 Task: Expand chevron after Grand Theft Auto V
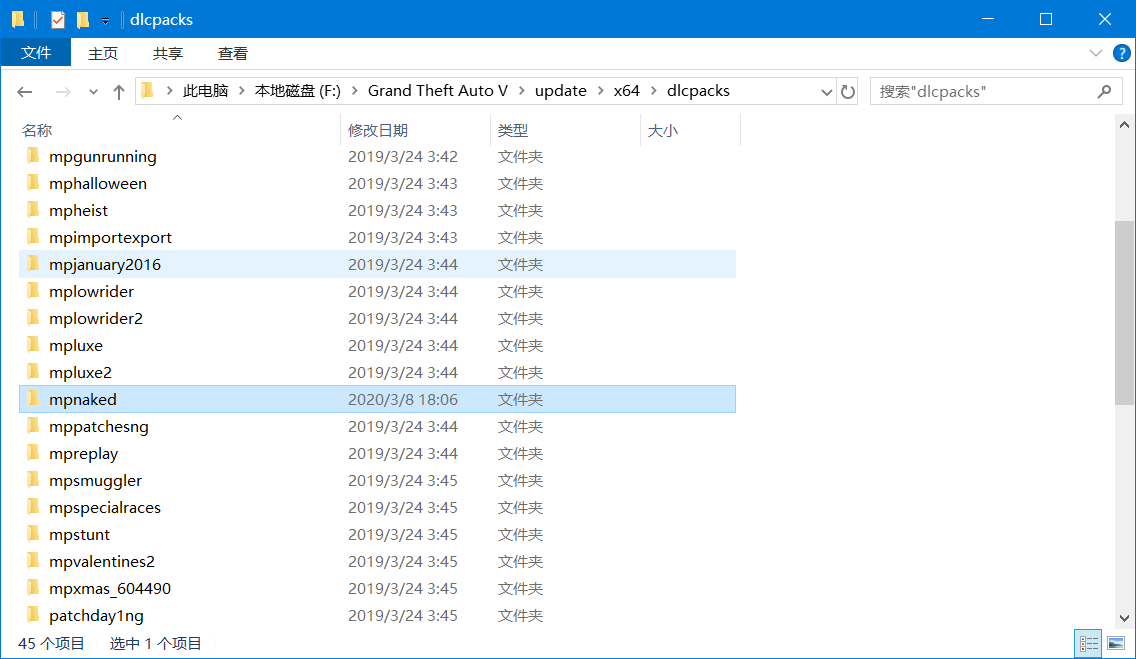click(522, 91)
